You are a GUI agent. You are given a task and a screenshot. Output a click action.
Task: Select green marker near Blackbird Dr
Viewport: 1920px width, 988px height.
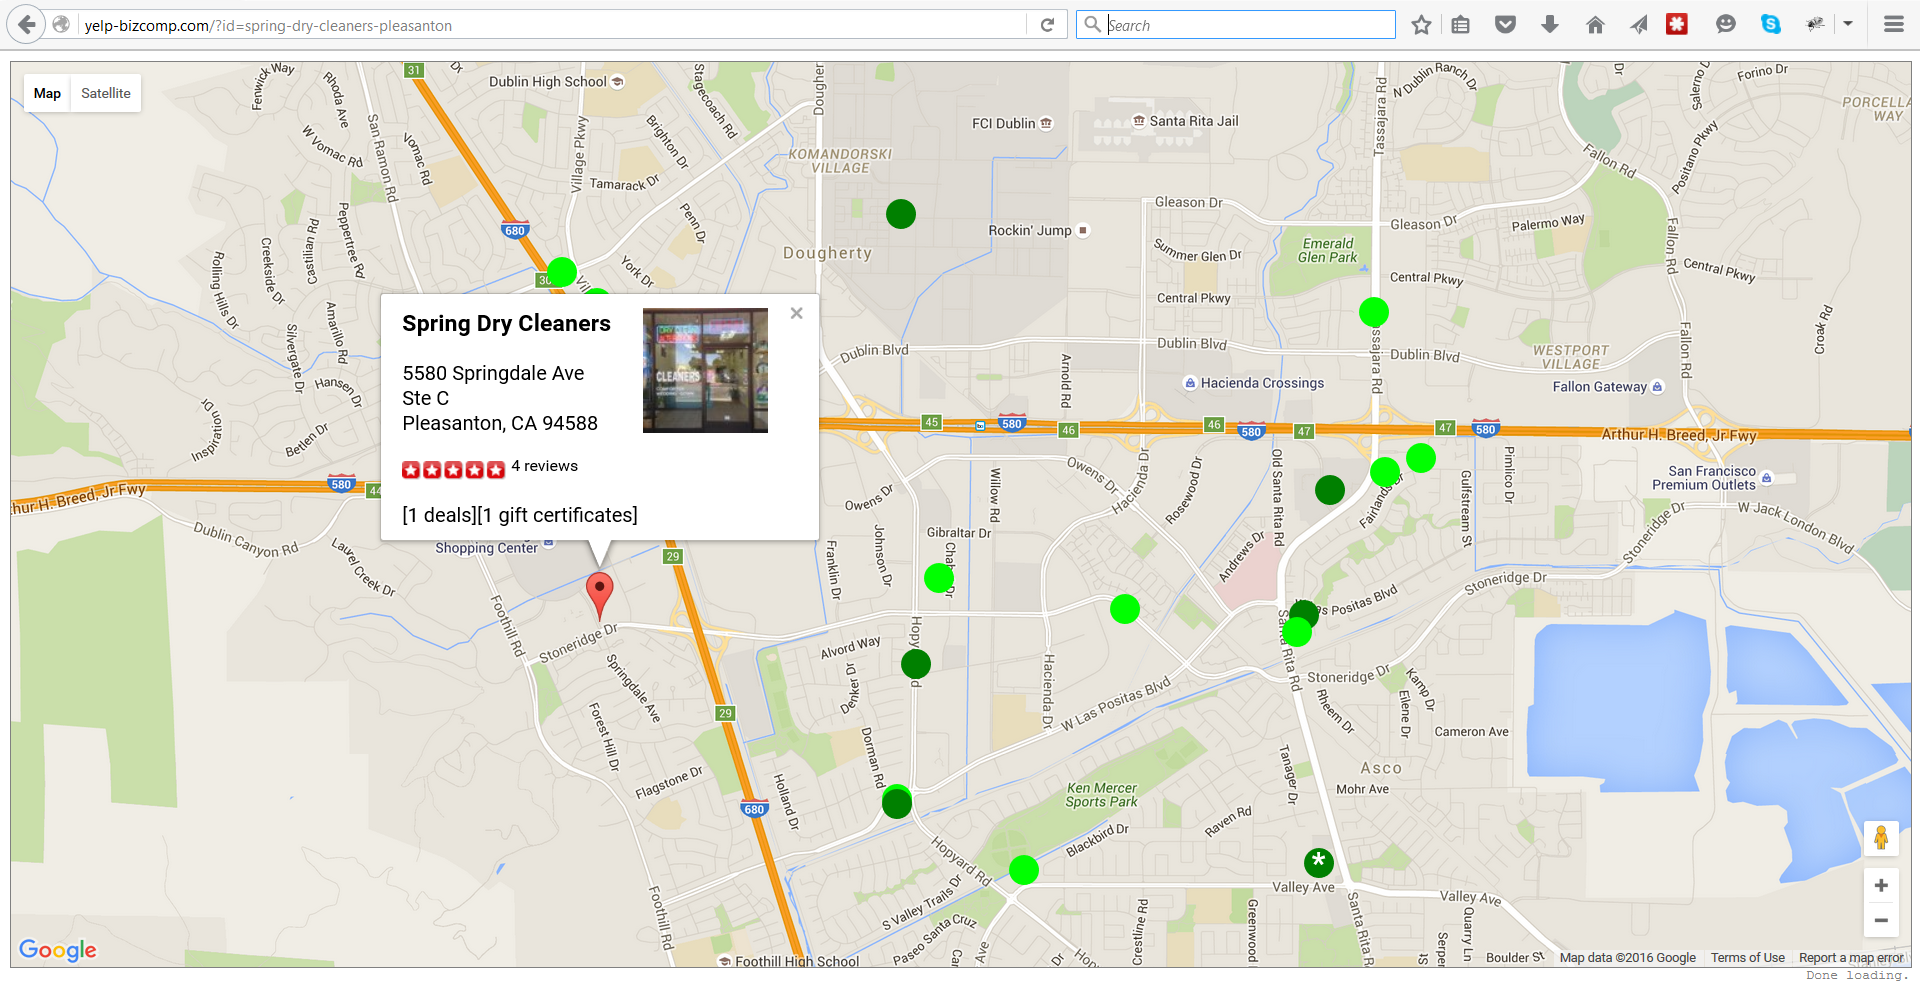coord(1024,870)
